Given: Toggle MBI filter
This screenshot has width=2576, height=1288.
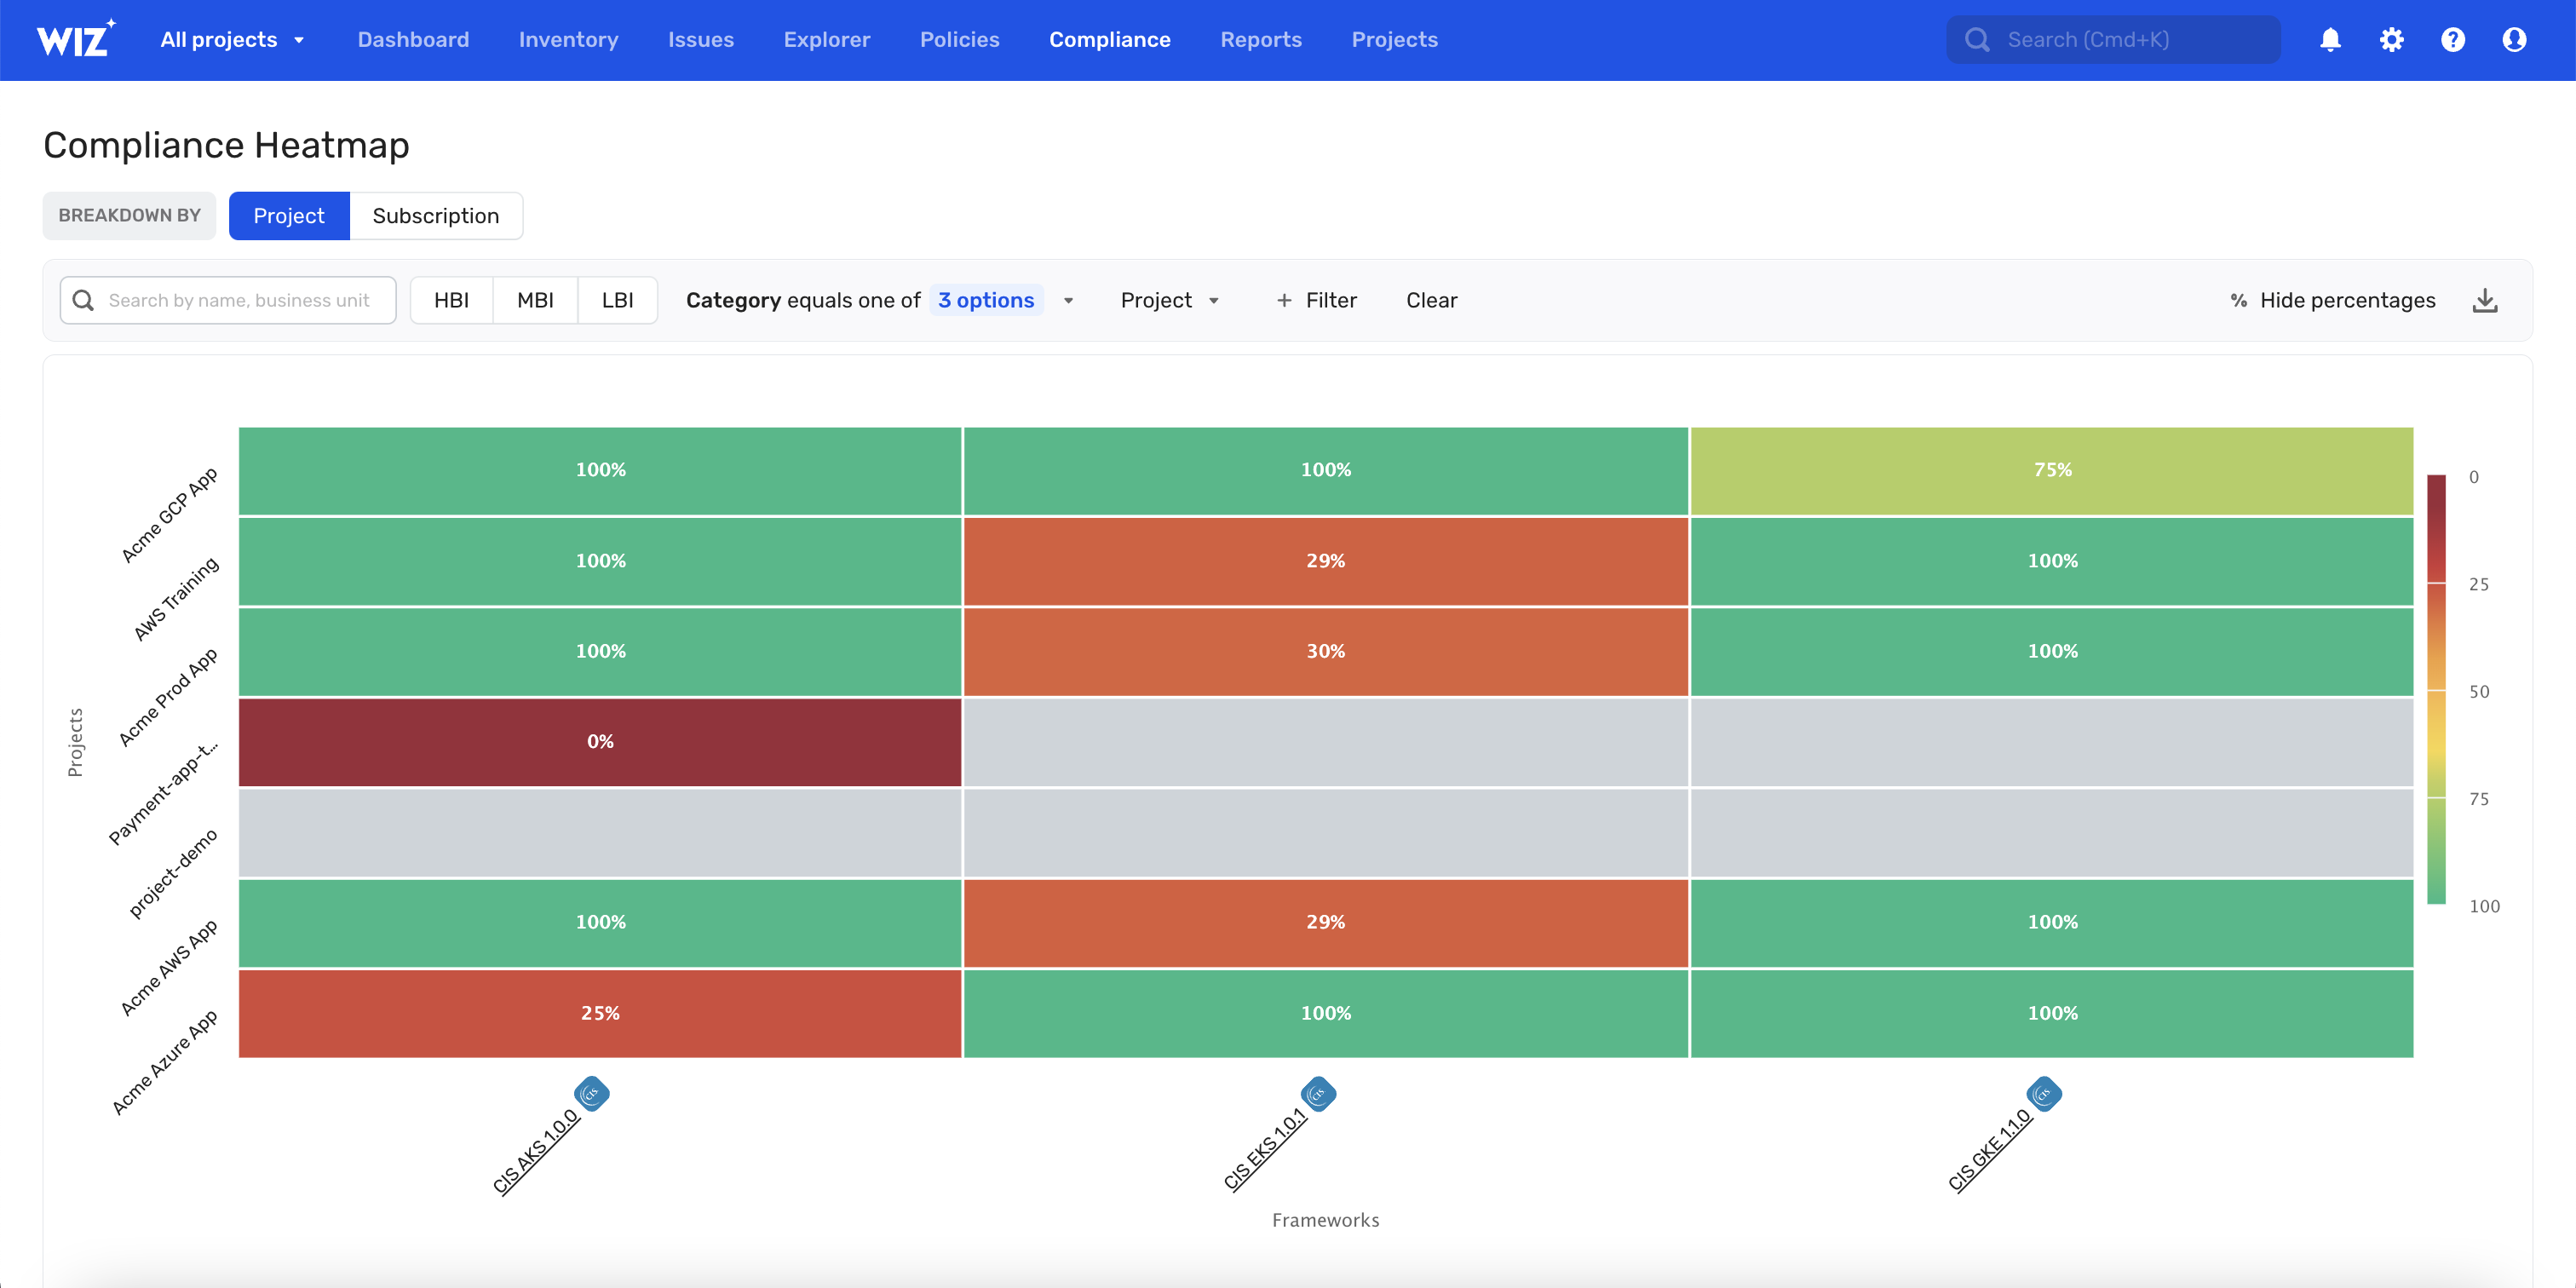Looking at the screenshot, I should coord(535,300).
